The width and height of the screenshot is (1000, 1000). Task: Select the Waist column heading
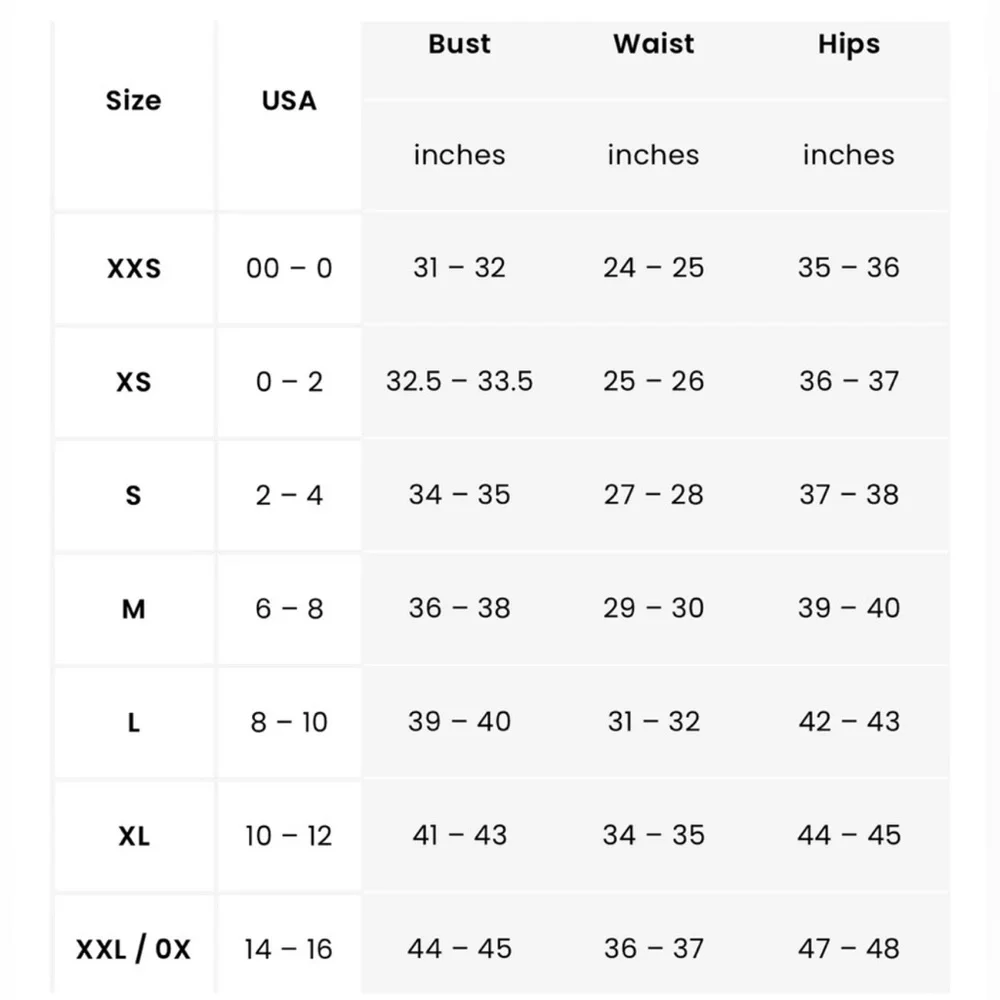pos(653,45)
